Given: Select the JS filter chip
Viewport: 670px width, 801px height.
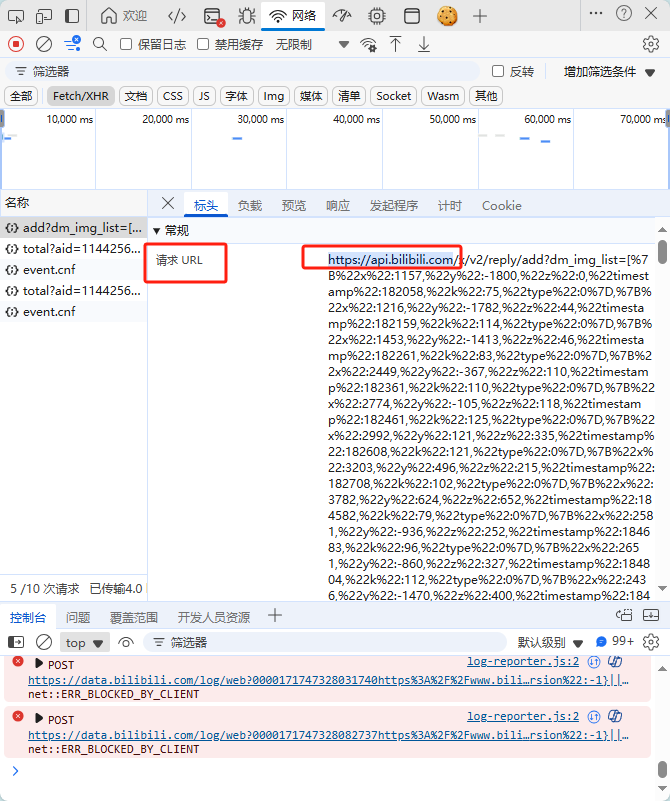Looking at the screenshot, I should point(204,96).
